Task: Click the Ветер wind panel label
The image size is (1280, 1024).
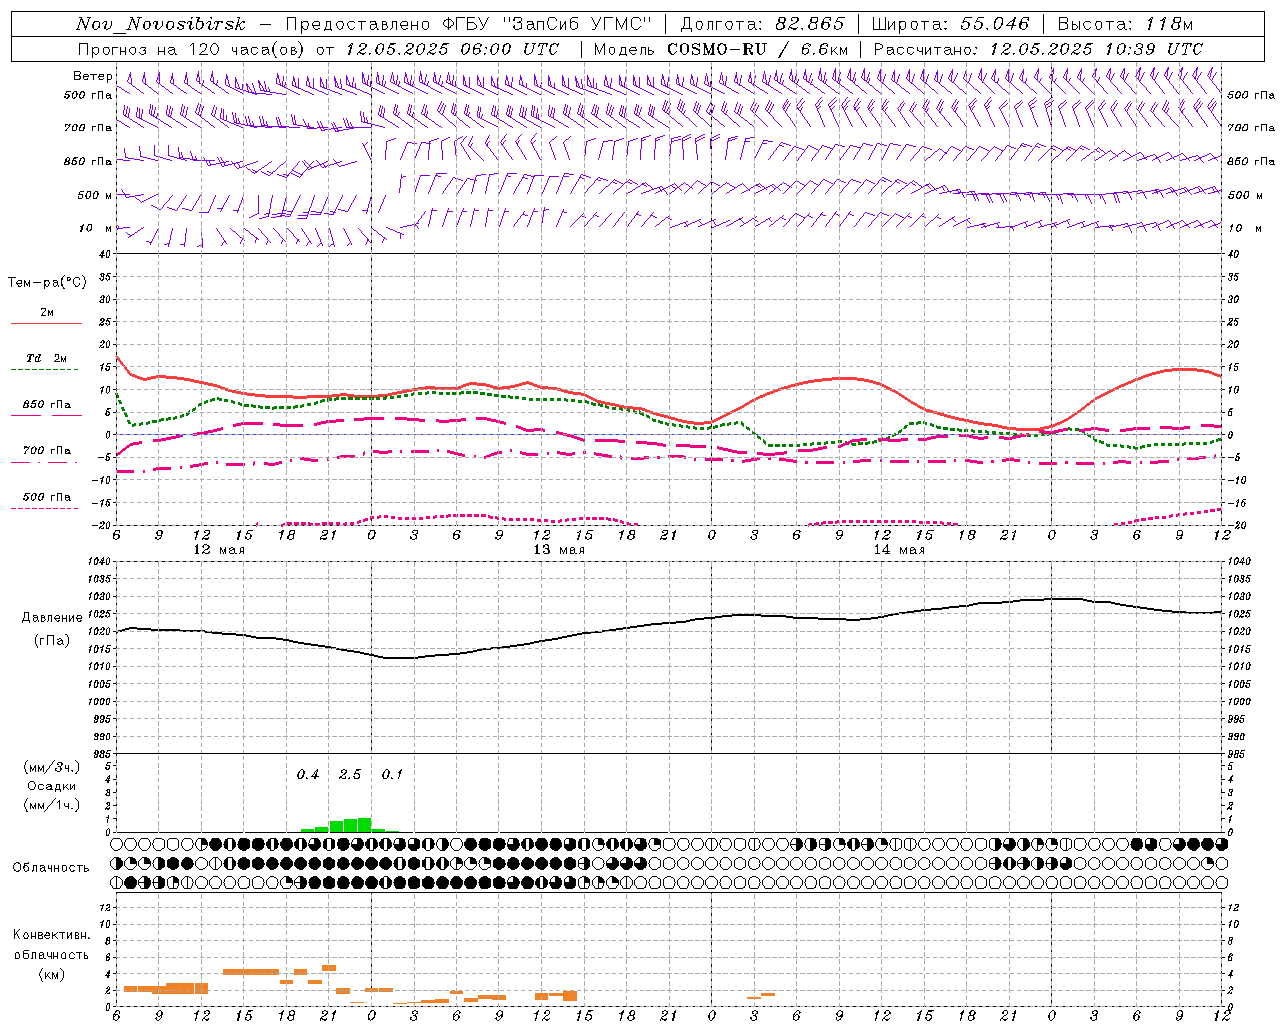Action: coord(92,76)
